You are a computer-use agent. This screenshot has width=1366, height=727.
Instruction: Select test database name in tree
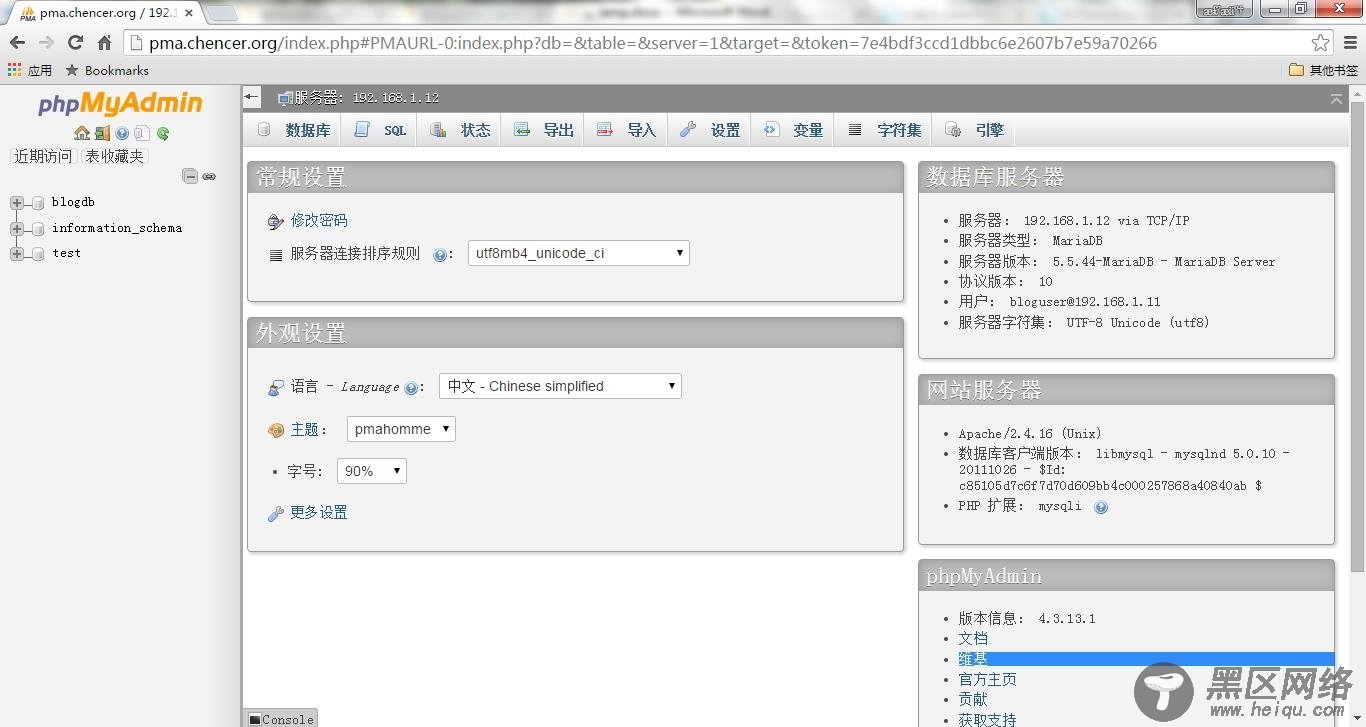66,253
